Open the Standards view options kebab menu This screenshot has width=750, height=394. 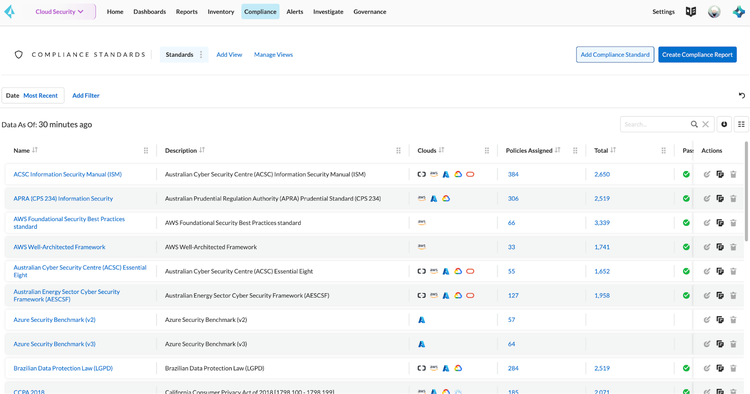coord(201,55)
